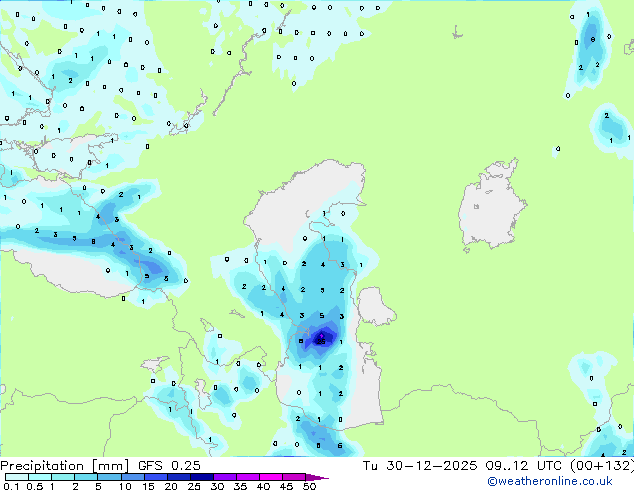Click the 35–40 mm legend color box
This screenshot has height=490, width=634.
[247, 477]
